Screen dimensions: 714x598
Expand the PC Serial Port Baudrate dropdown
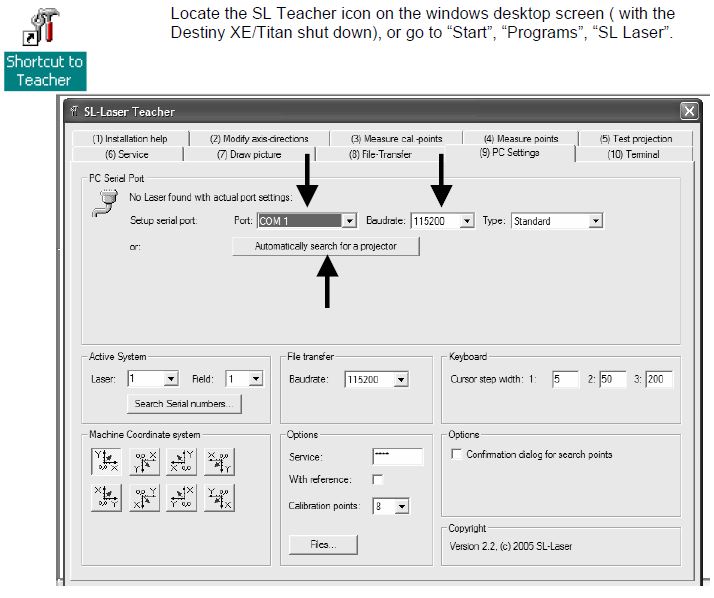pos(466,221)
